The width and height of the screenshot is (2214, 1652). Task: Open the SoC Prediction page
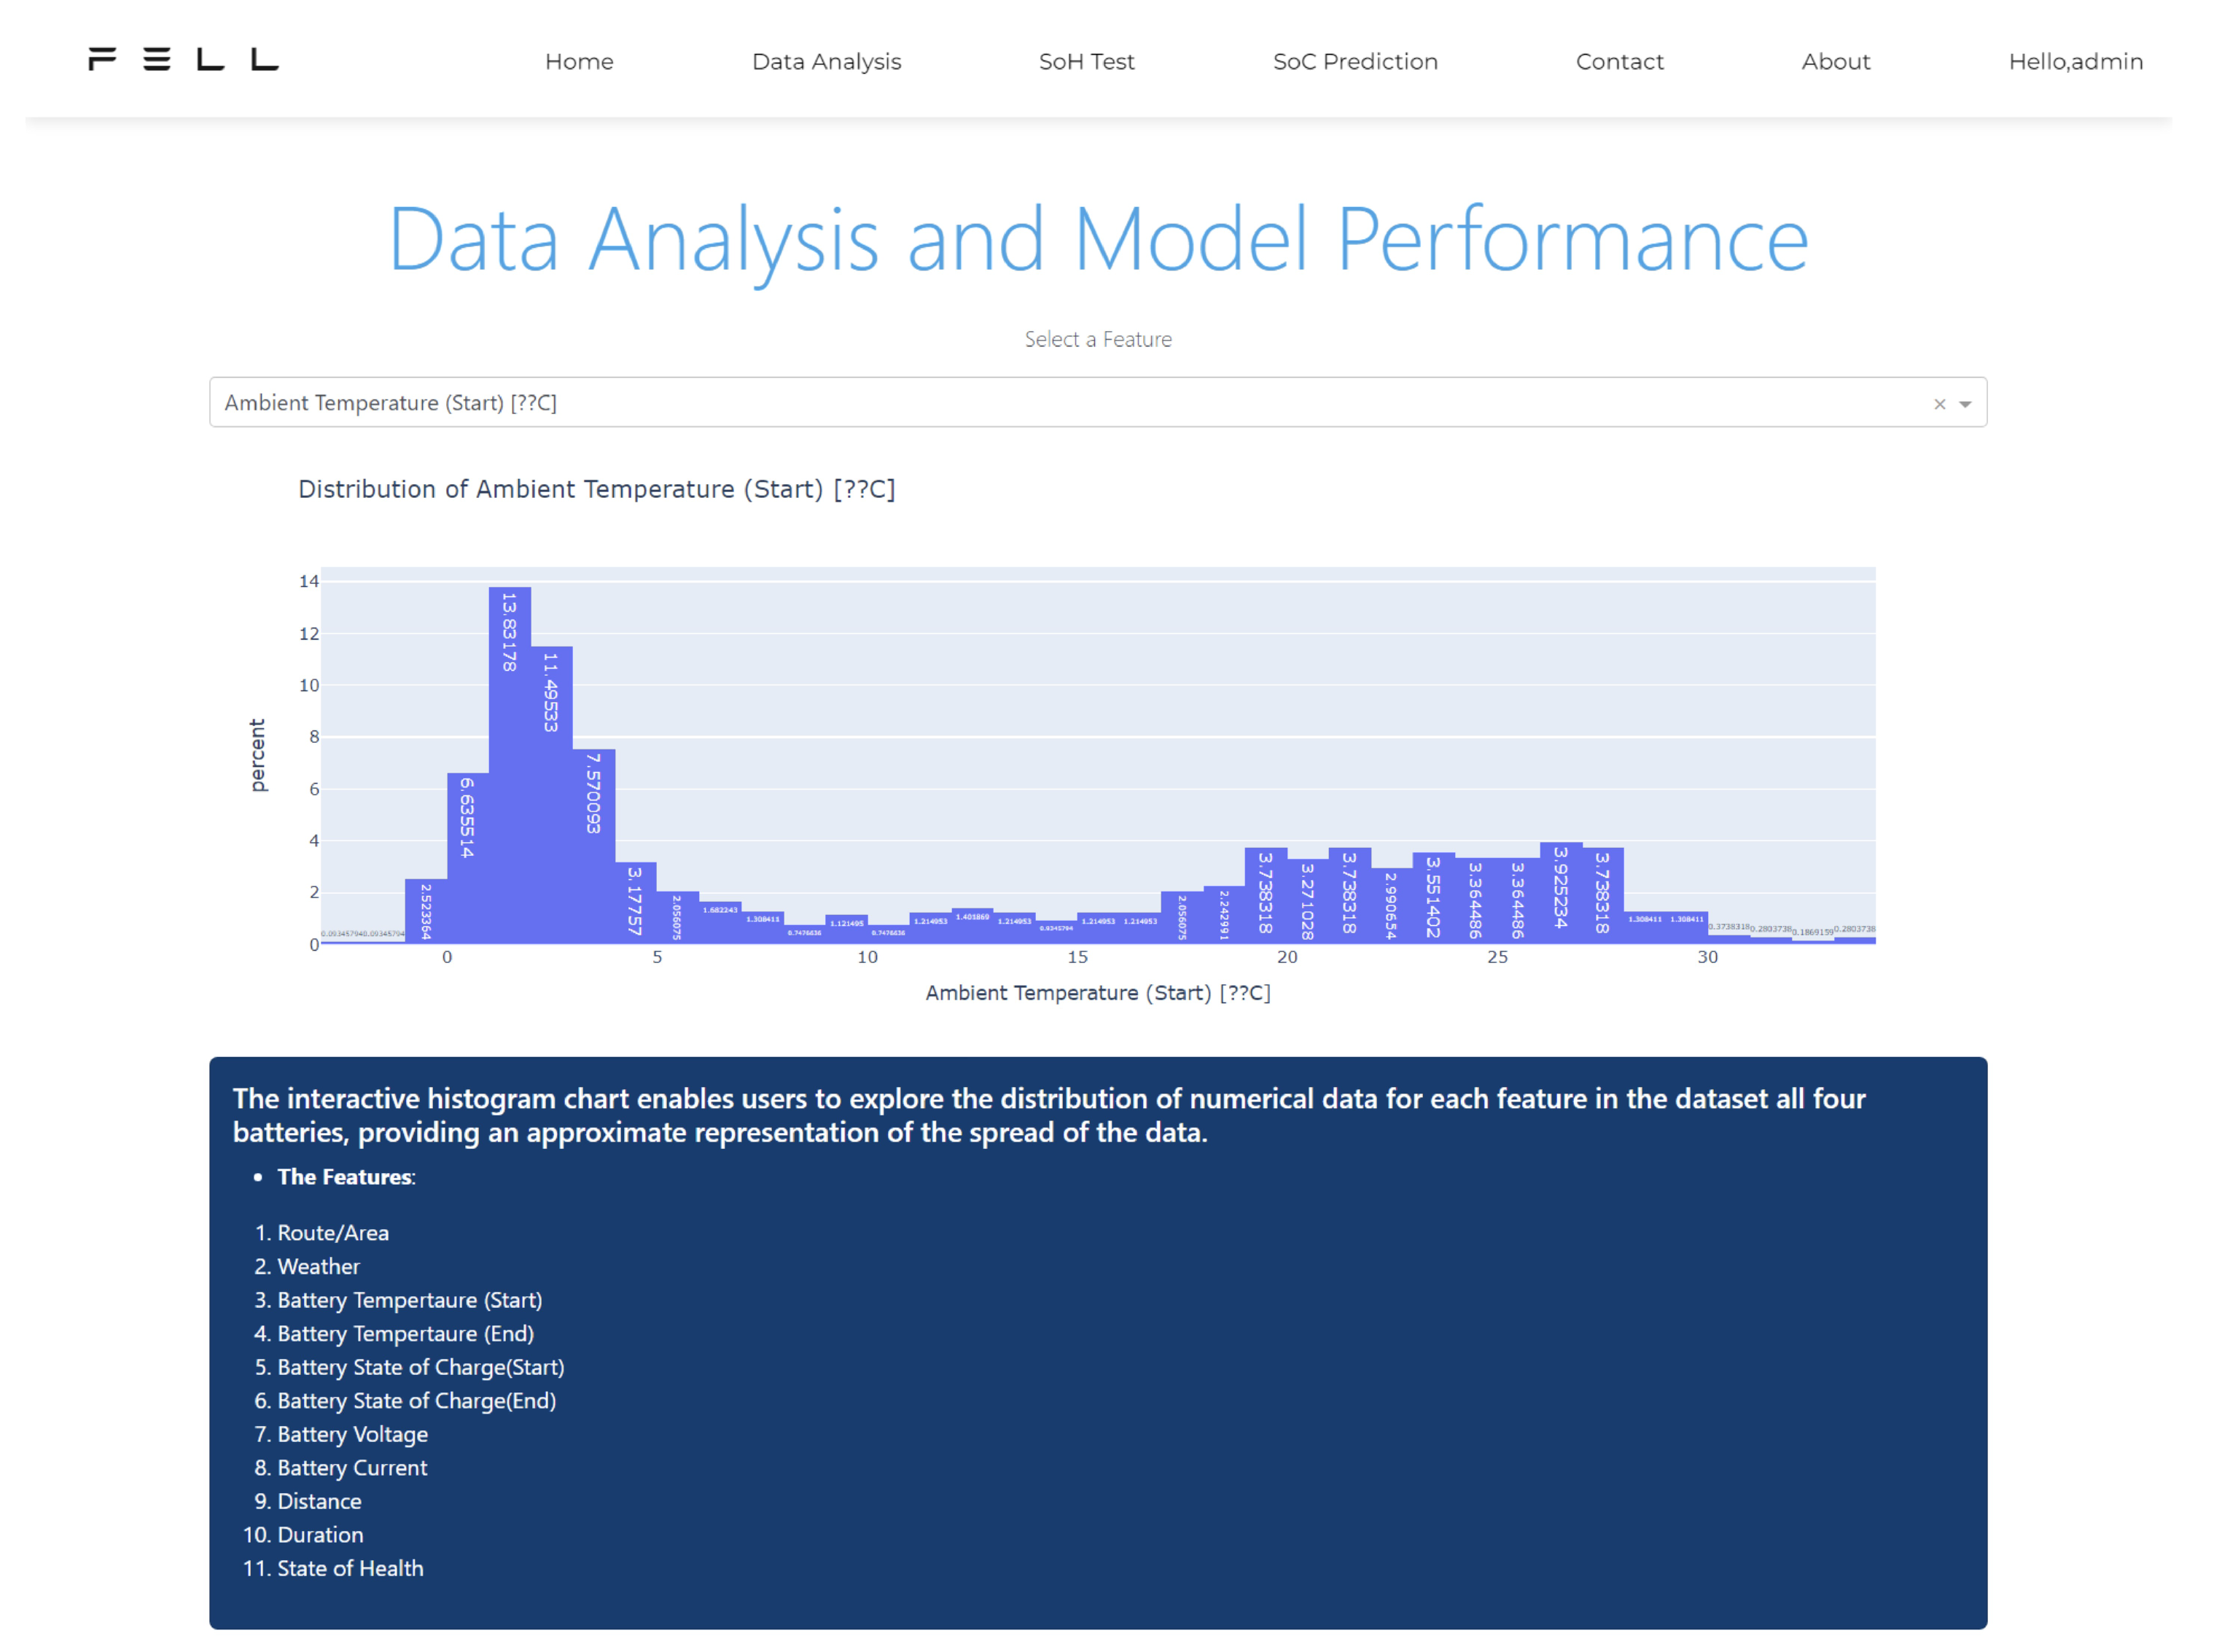click(x=1355, y=62)
